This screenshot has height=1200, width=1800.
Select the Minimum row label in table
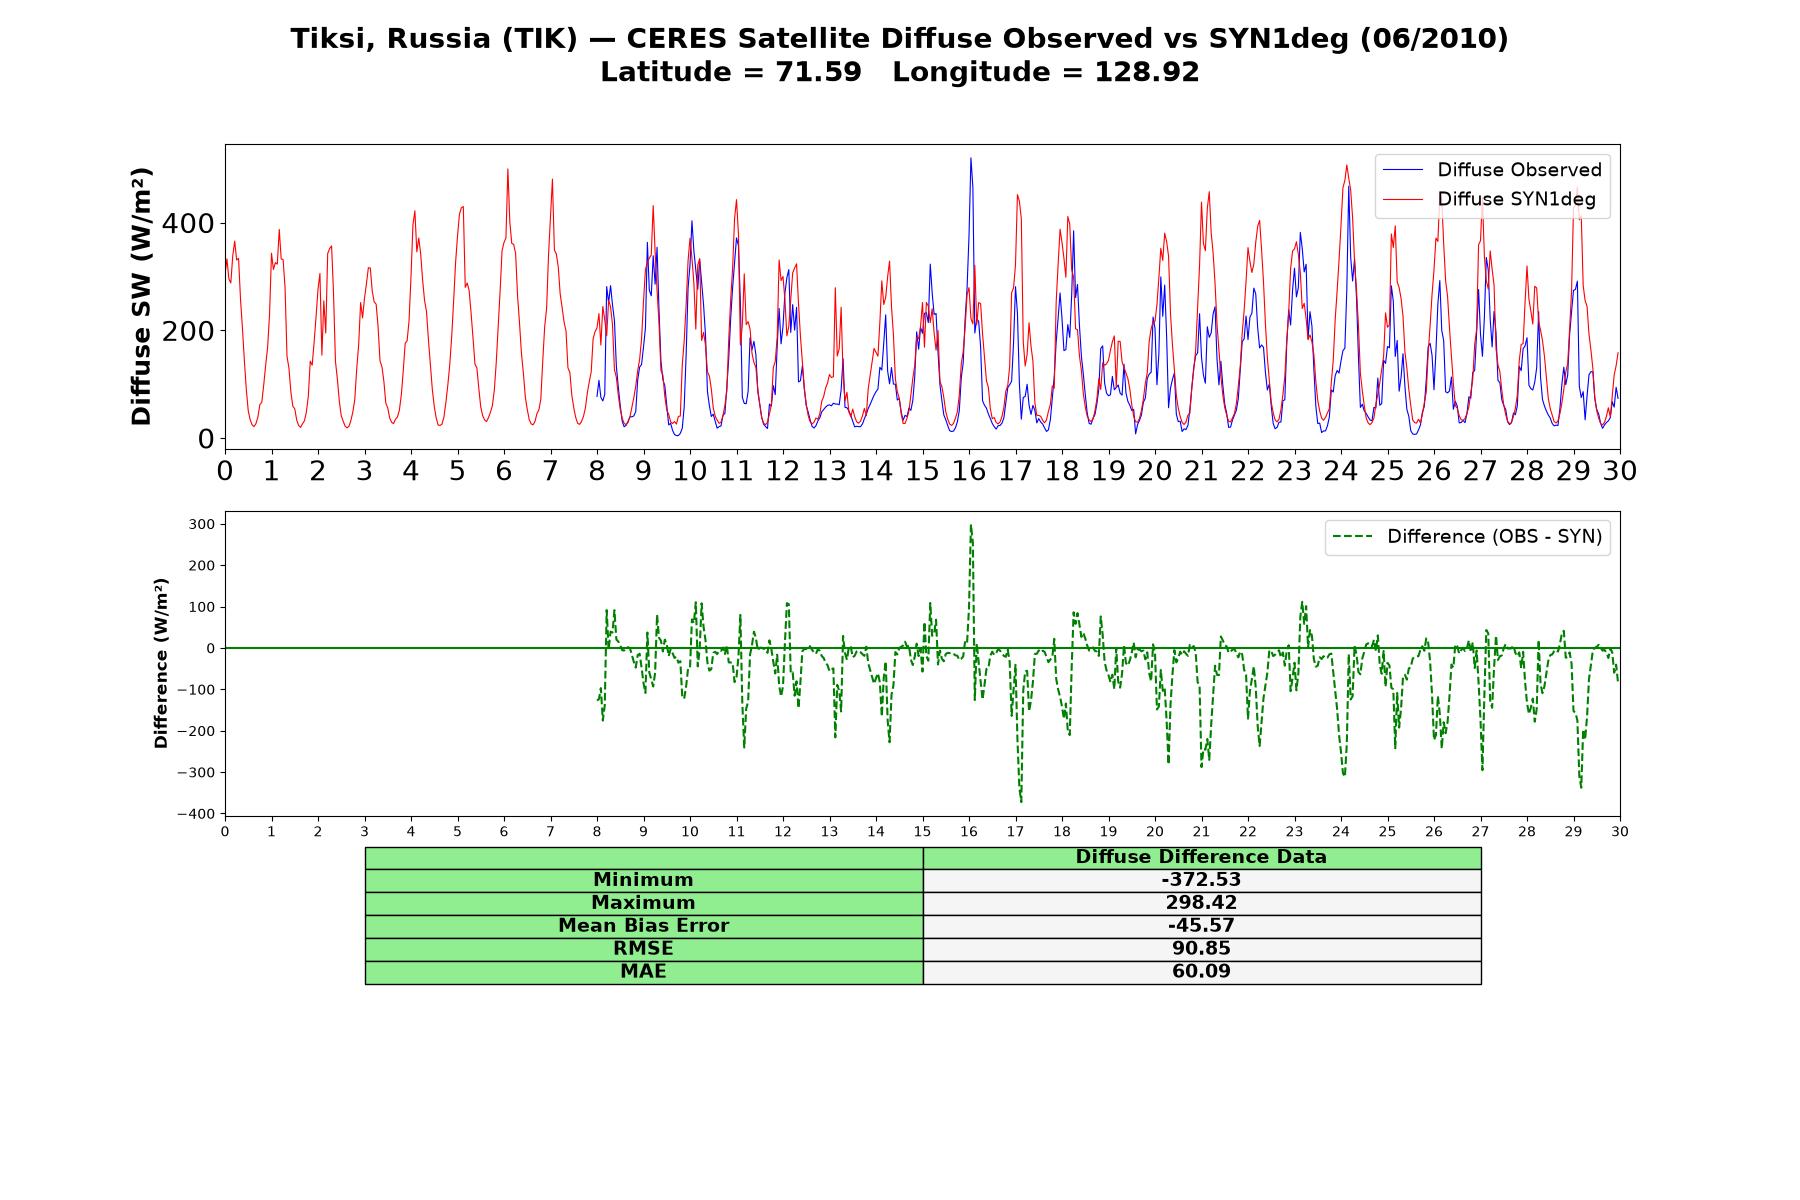(x=643, y=880)
